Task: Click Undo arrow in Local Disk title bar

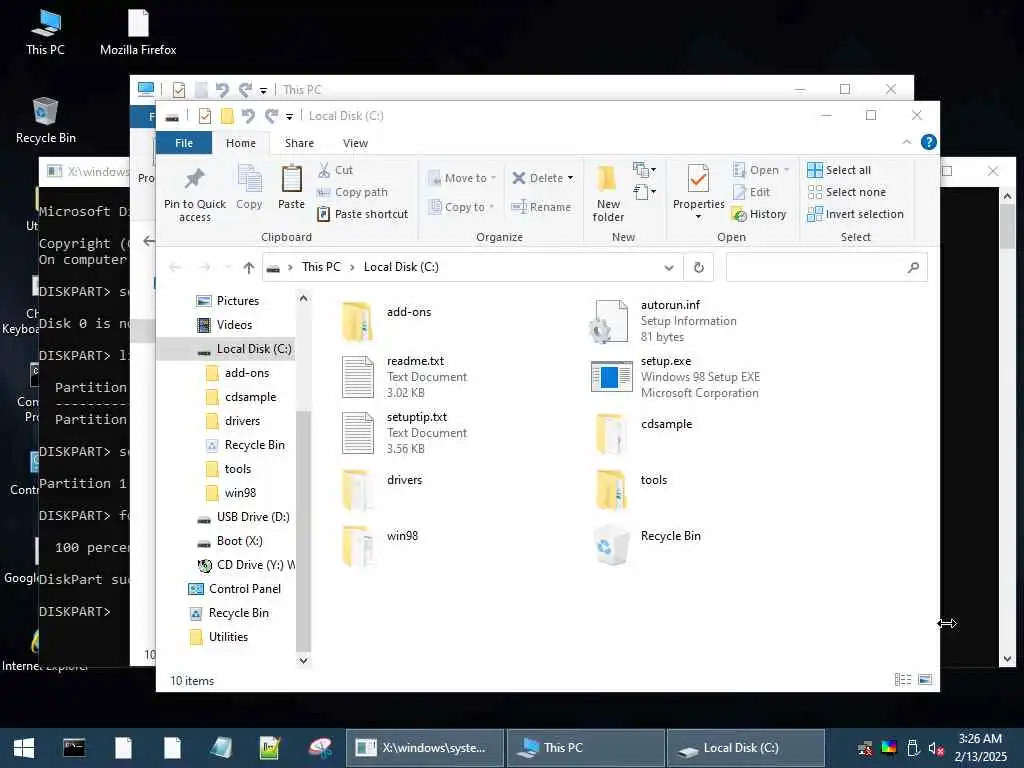Action: click(x=248, y=116)
